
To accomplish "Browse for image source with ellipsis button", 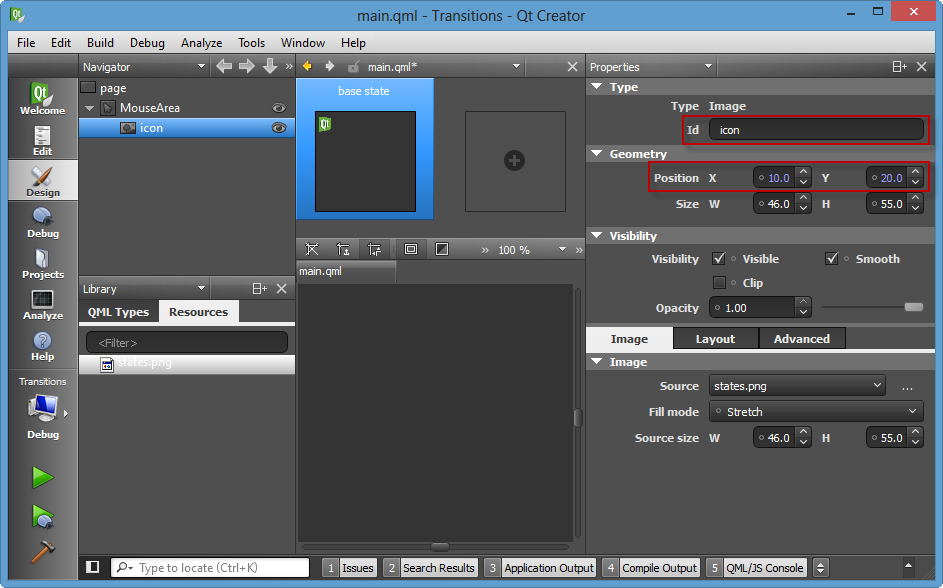I will [x=908, y=387].
